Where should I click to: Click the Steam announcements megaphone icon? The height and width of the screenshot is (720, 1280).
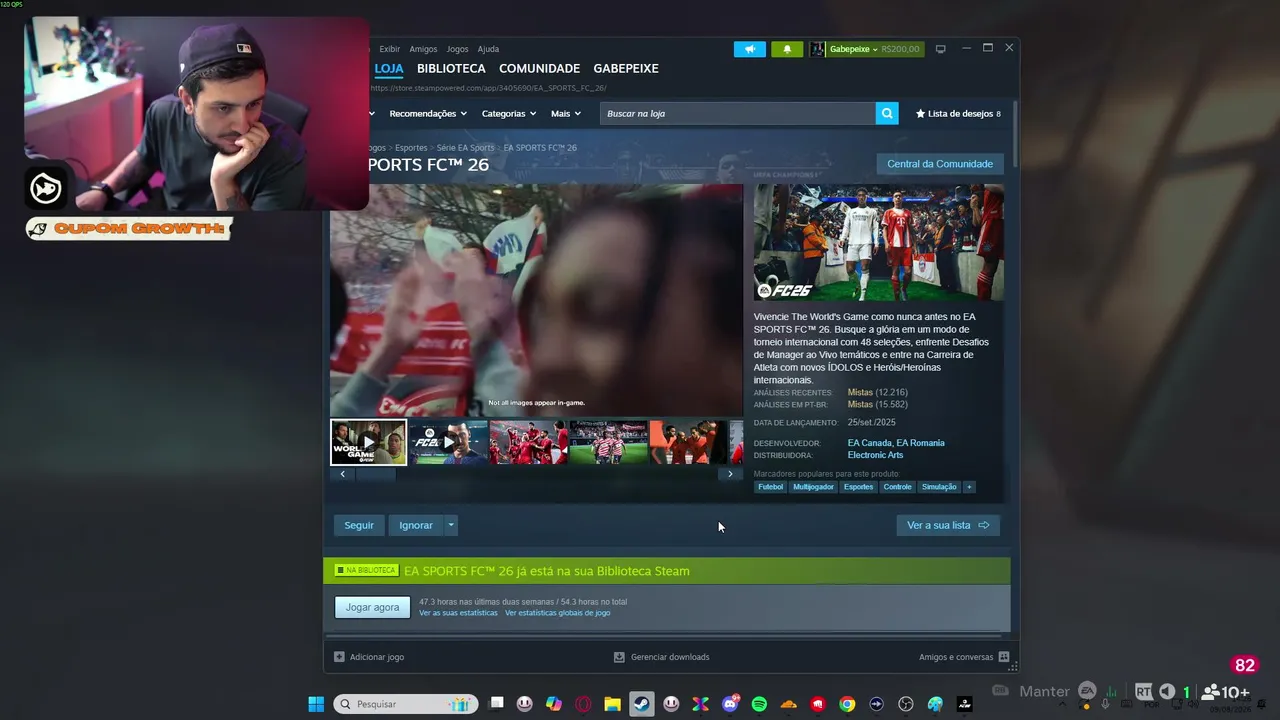tap(749, 49)
